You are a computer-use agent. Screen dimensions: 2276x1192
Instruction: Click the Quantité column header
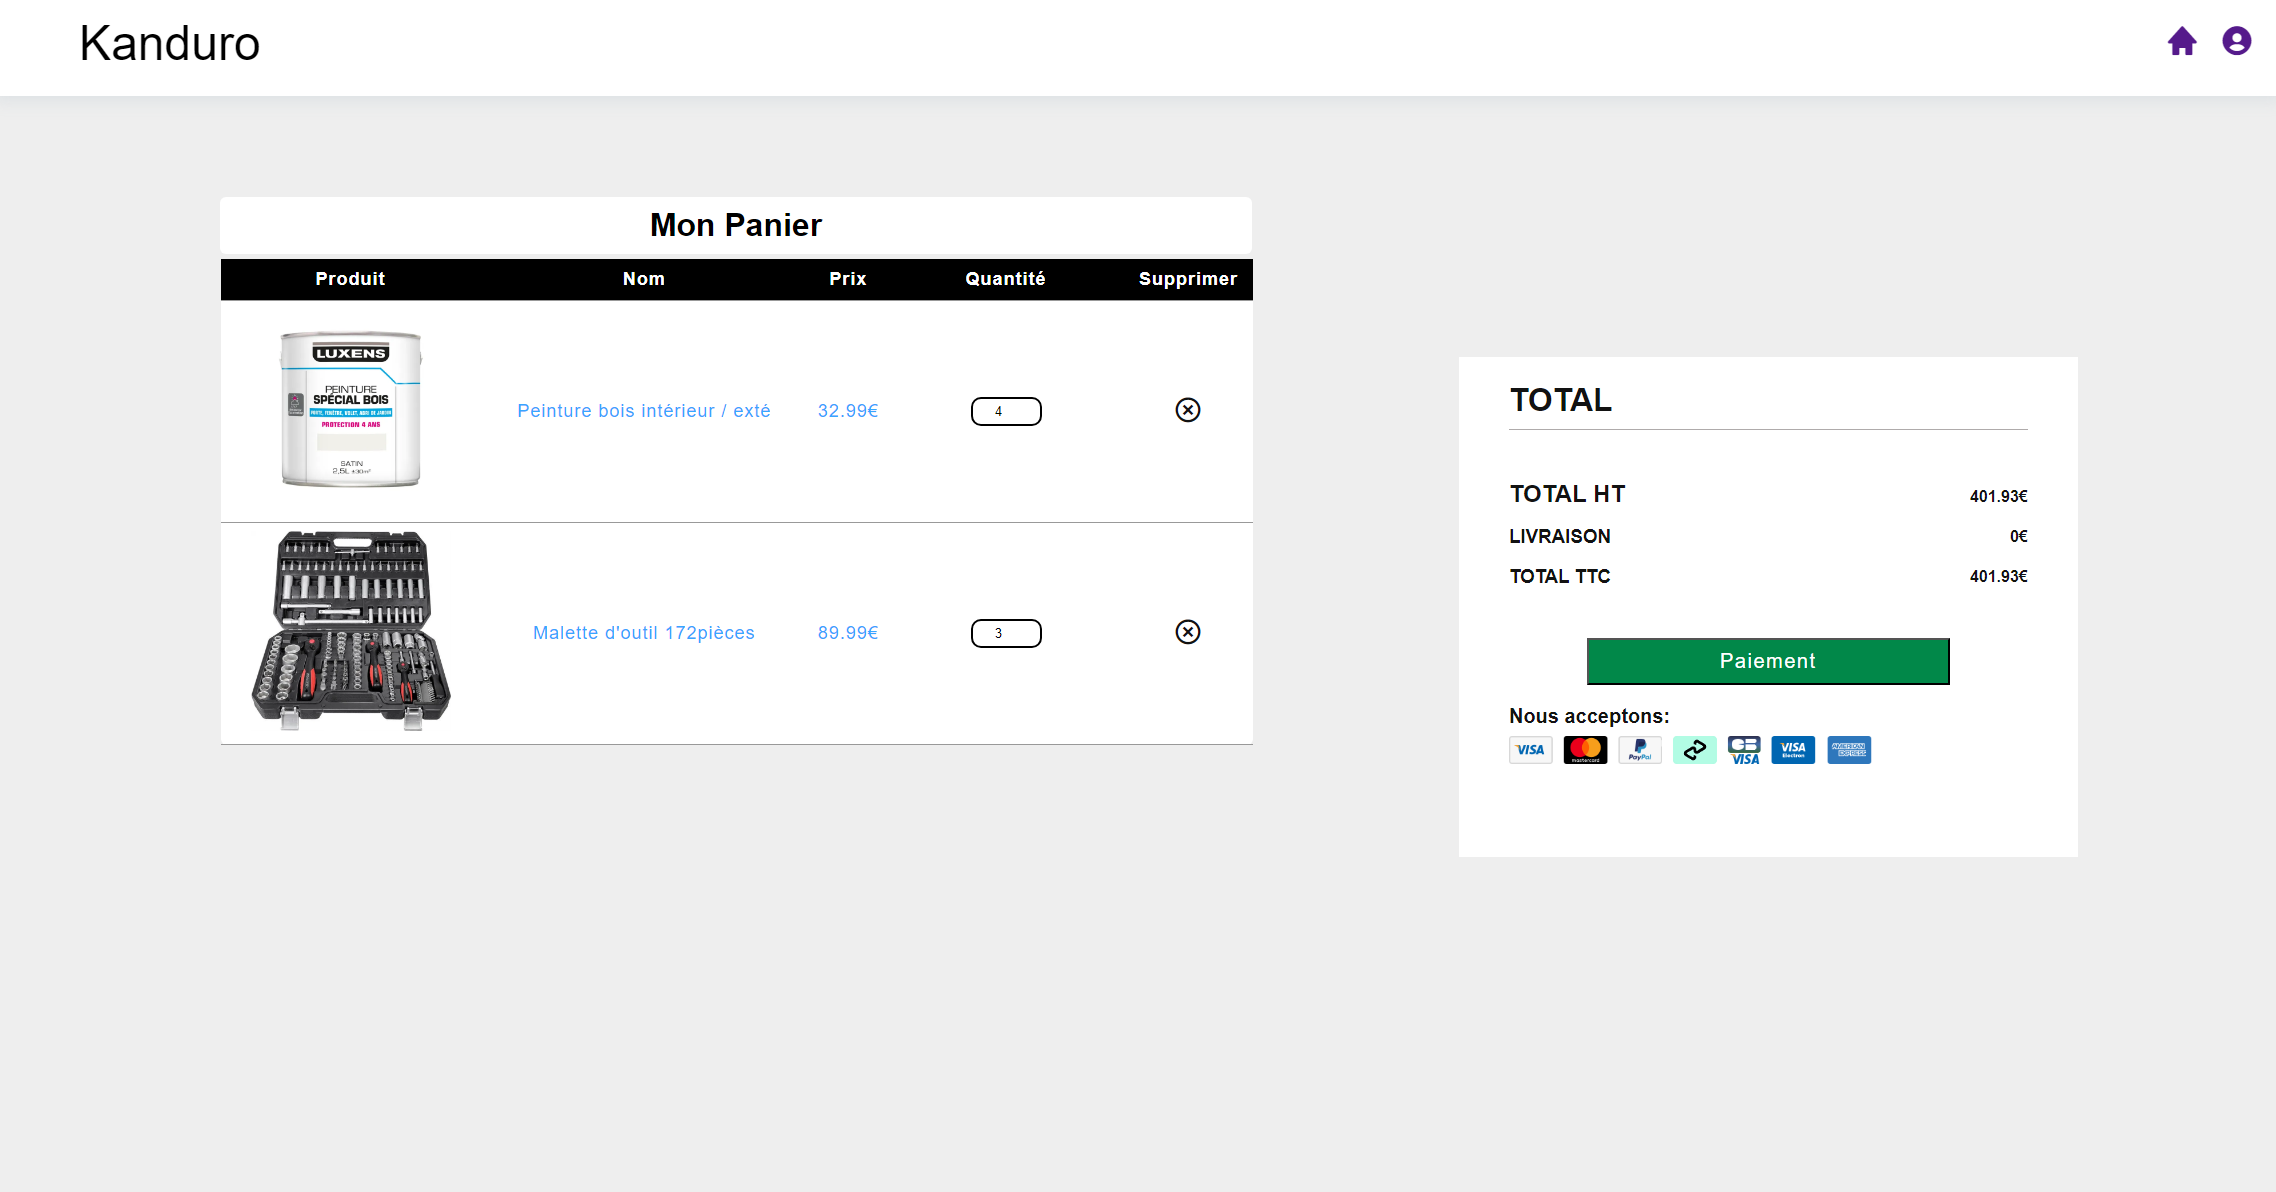1005,279
